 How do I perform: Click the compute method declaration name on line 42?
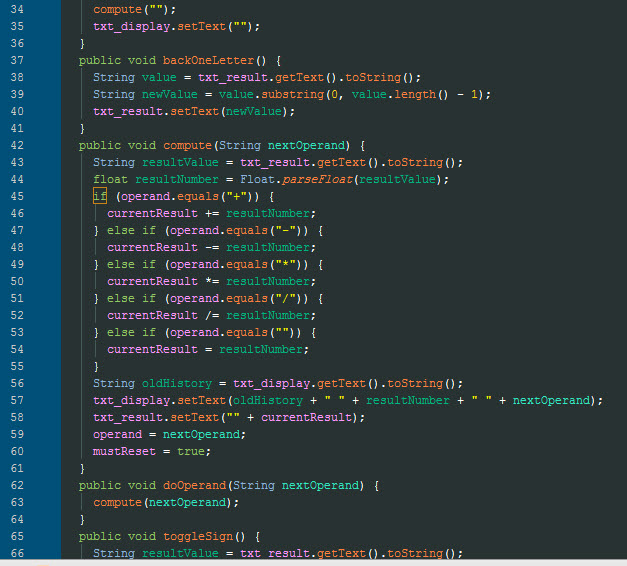coord(187,145)
